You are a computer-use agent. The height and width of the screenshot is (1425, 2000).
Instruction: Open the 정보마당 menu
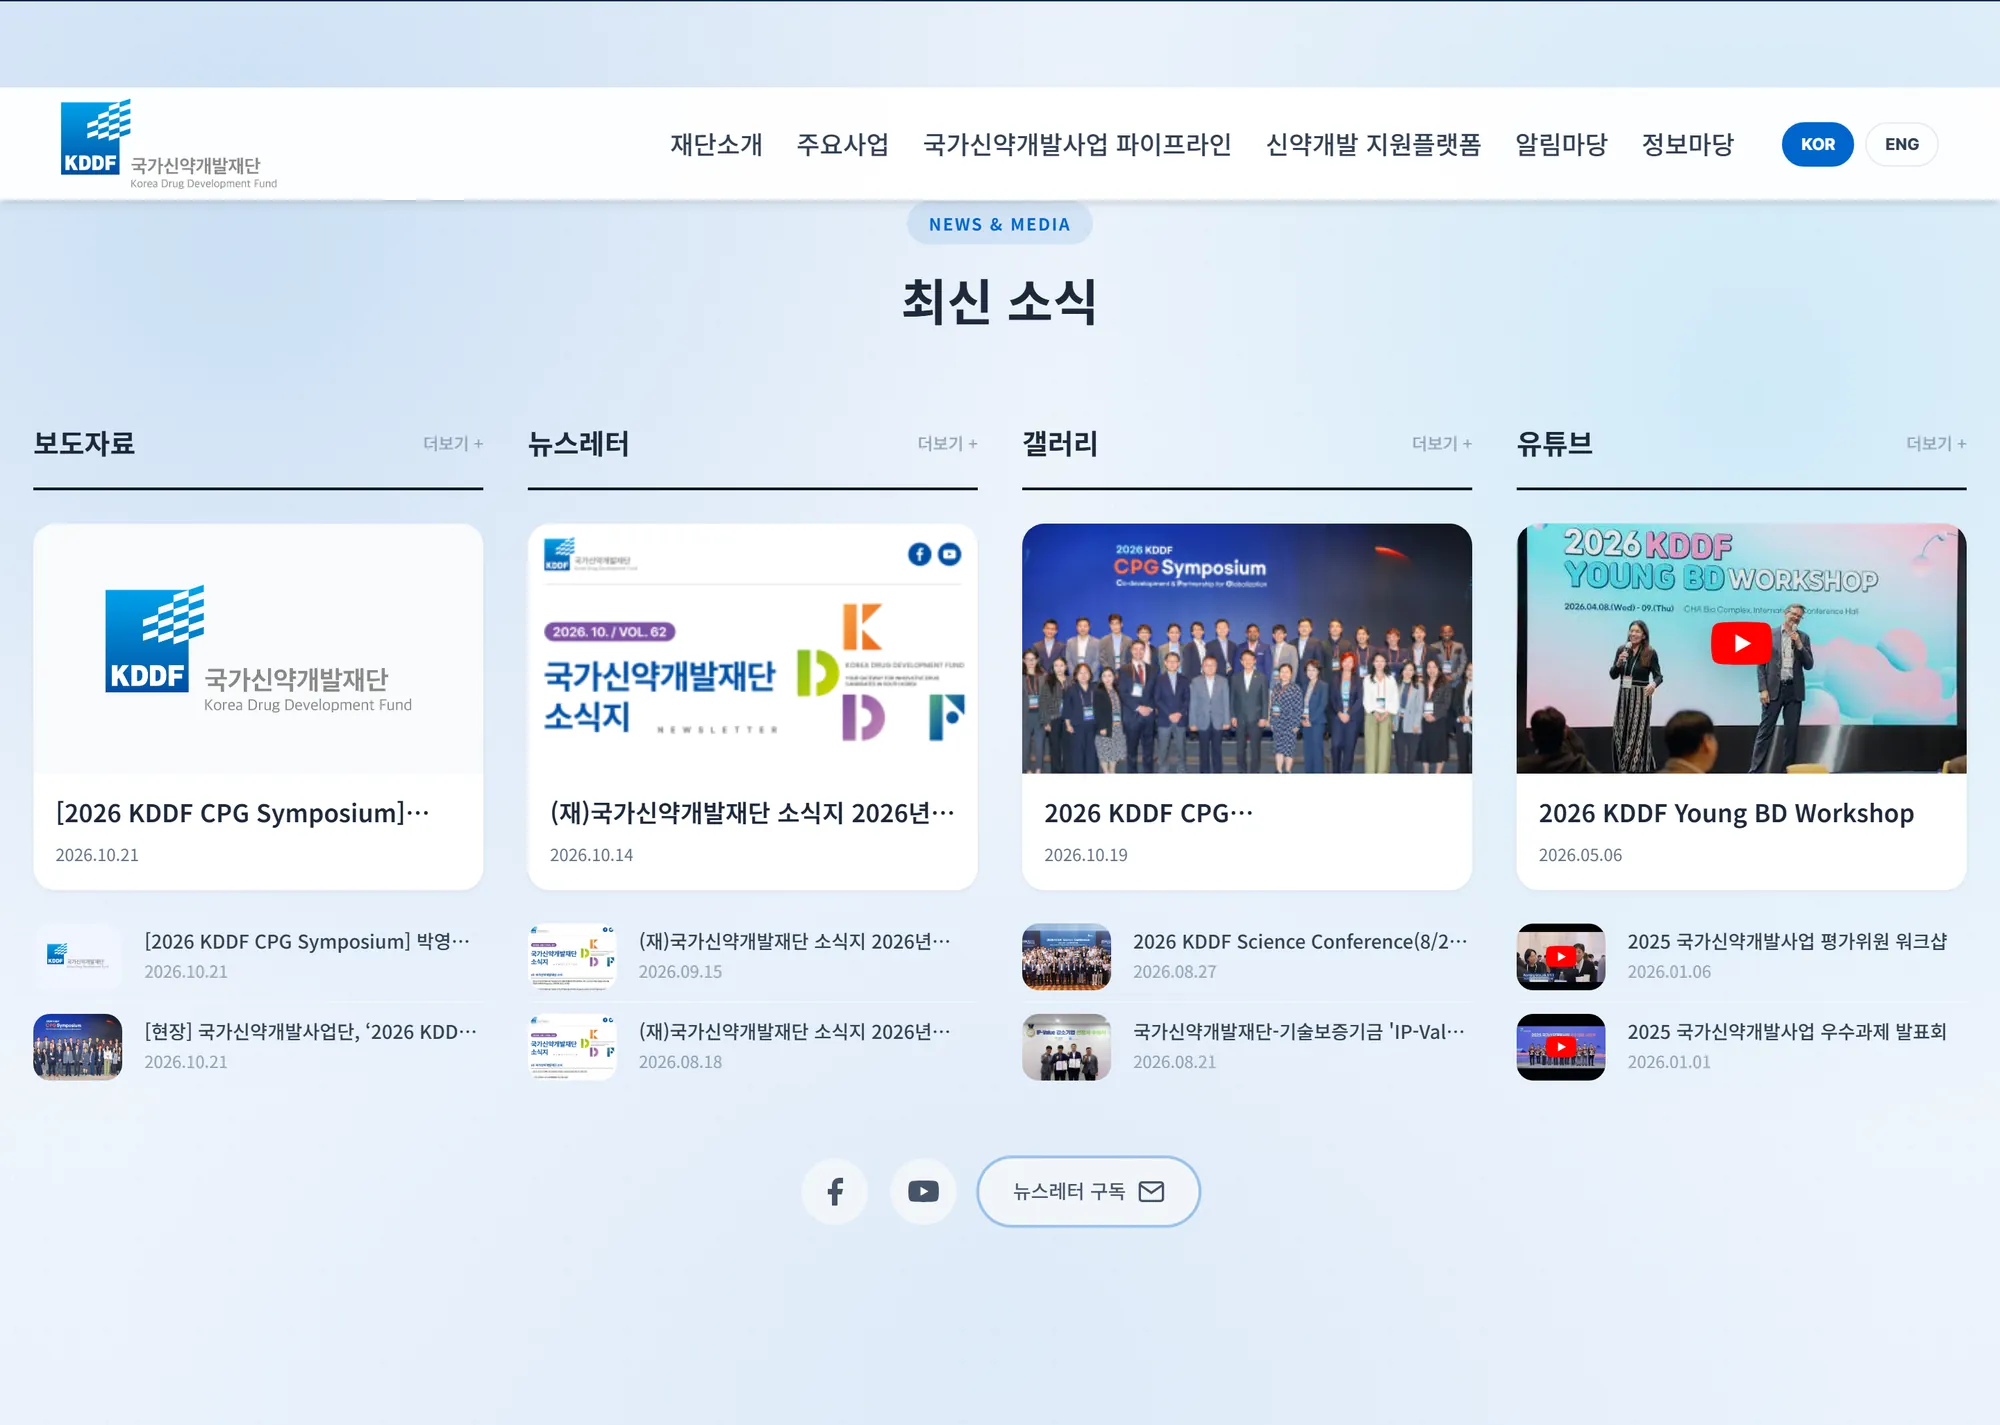pos(1687,144)
